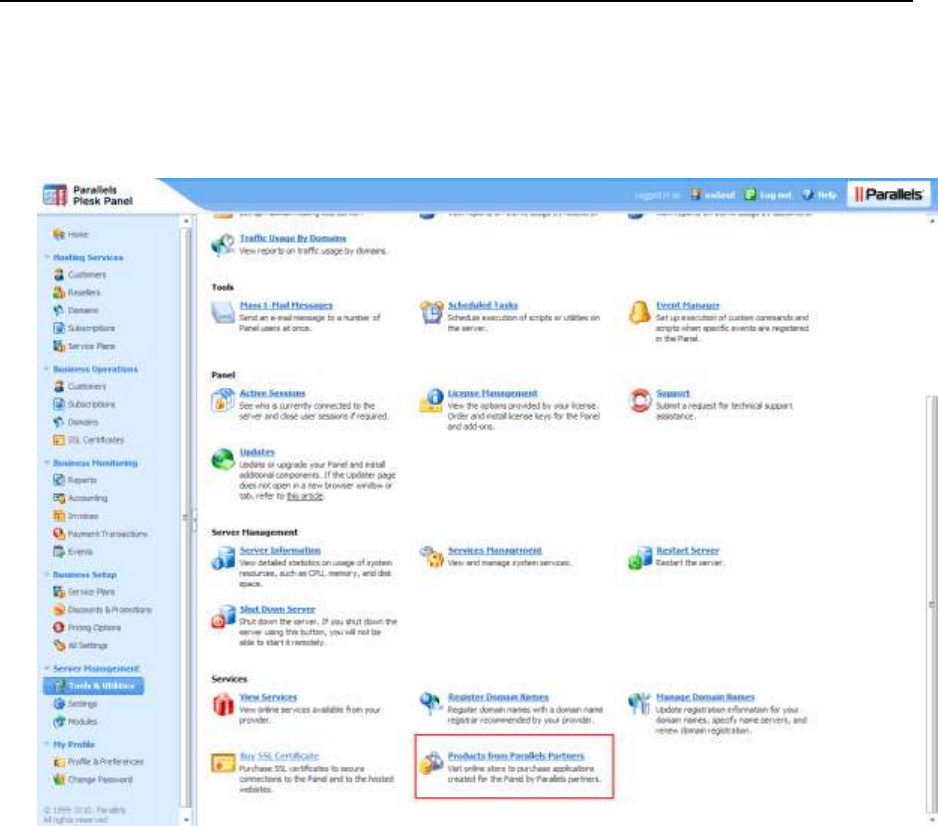Screen dimensions: 938x826
Task: Open the Server Information icon
Action: tap(223, 557)
